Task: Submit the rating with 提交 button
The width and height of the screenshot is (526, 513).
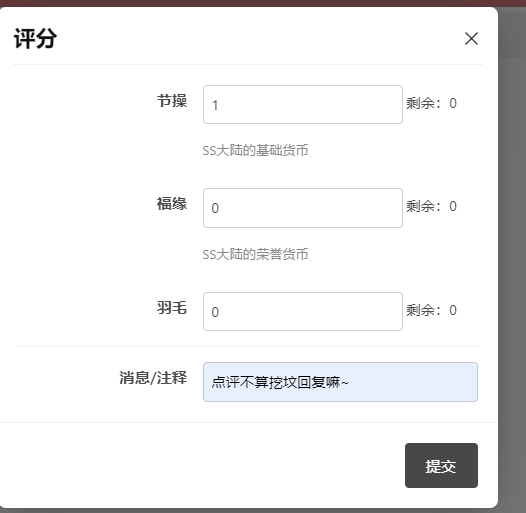Action: 441,465
